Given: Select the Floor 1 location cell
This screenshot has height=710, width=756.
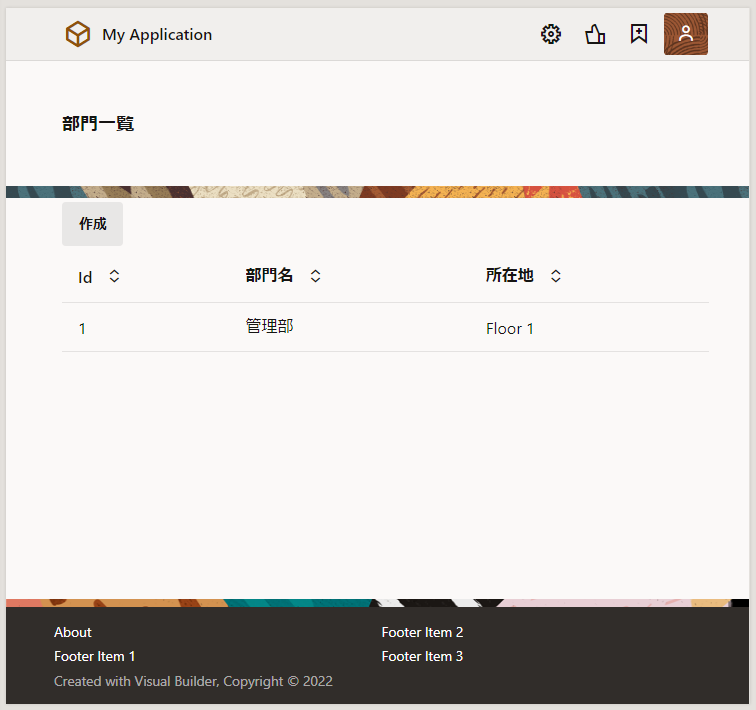Looking at the screenshot, I should coord(510,328).
